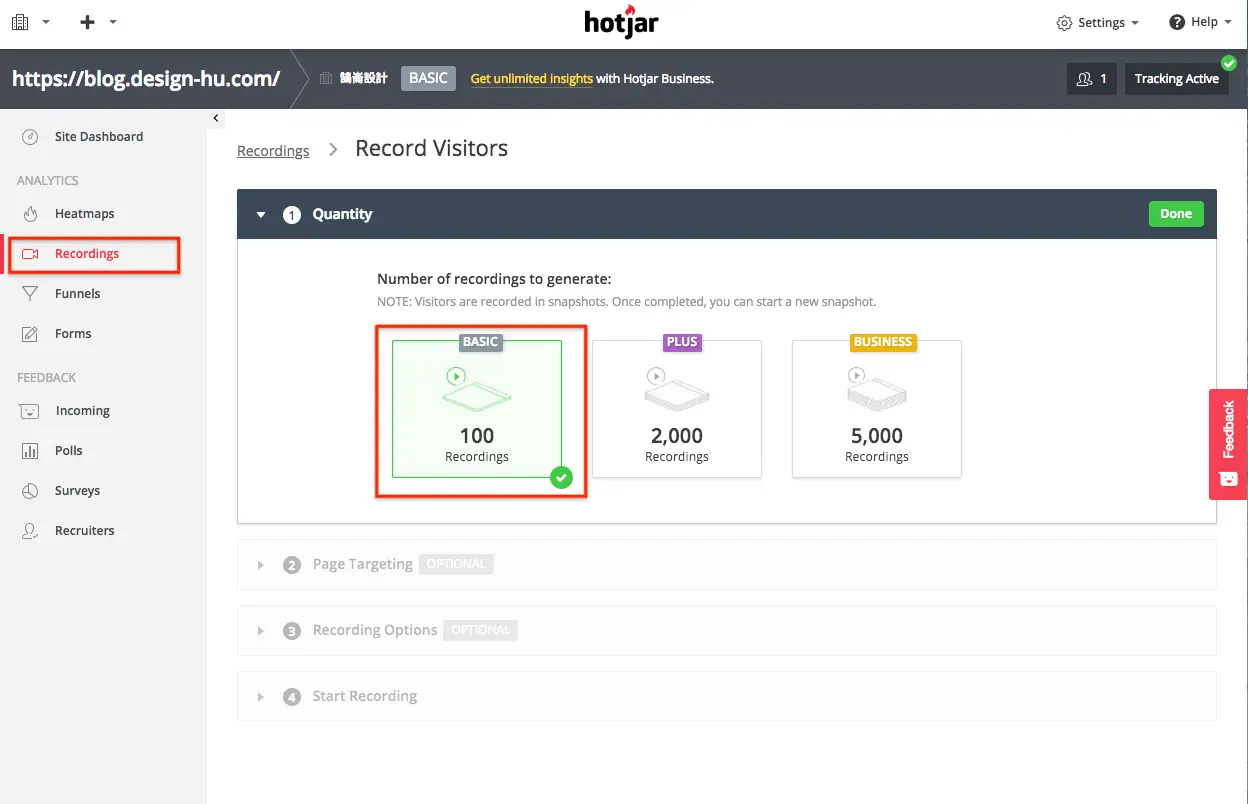Click the PLUS plan label tag

(x=682, y=342)
